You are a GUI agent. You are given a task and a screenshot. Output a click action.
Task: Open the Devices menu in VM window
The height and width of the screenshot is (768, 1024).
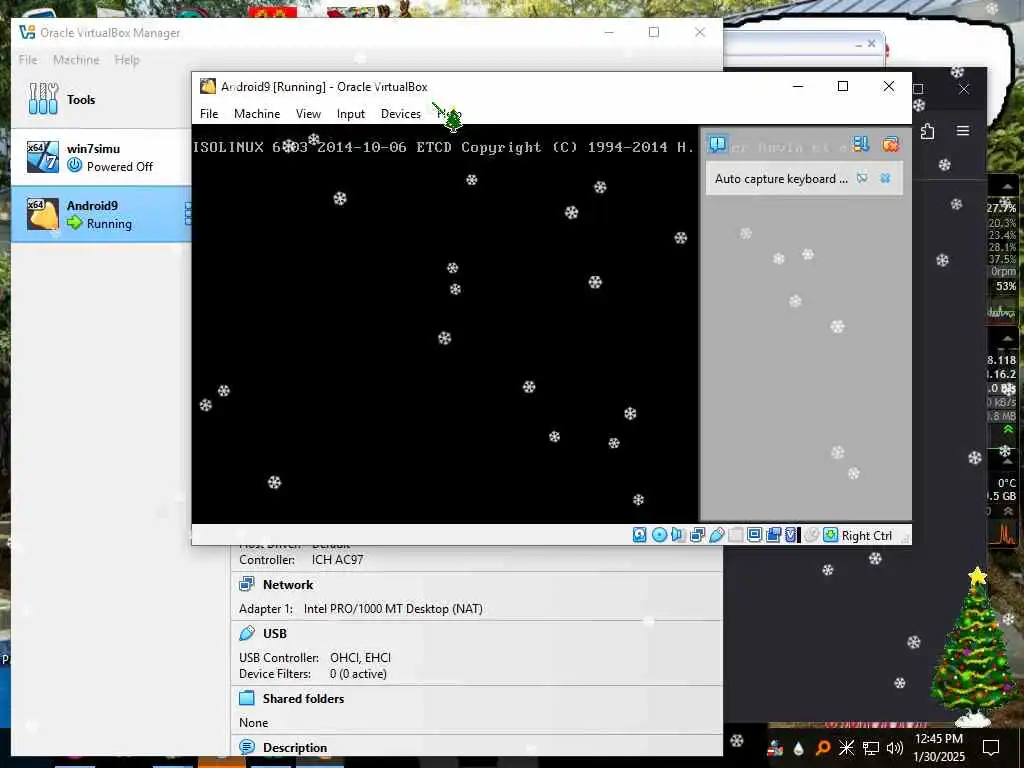coord(400,114)
